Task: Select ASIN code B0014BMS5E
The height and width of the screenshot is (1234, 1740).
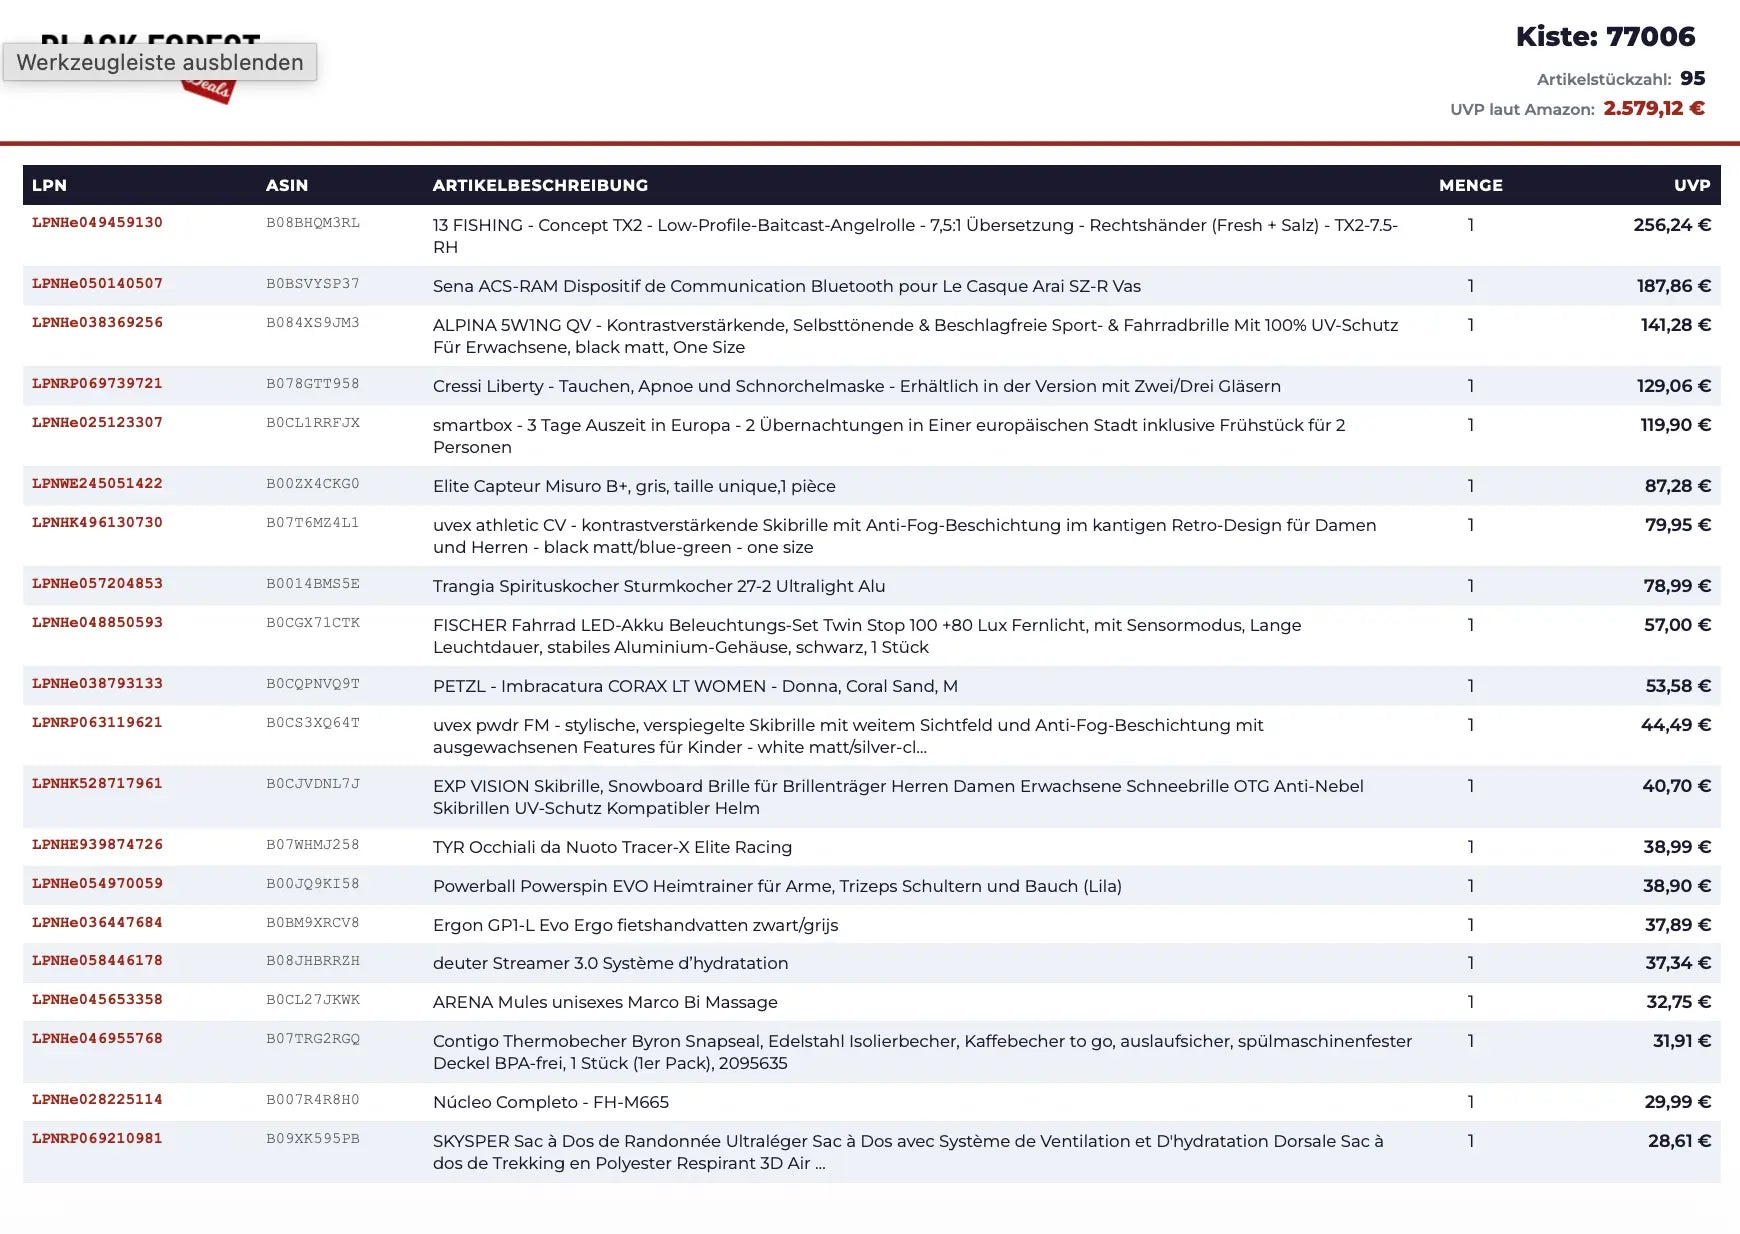Action: pos(312,584)
